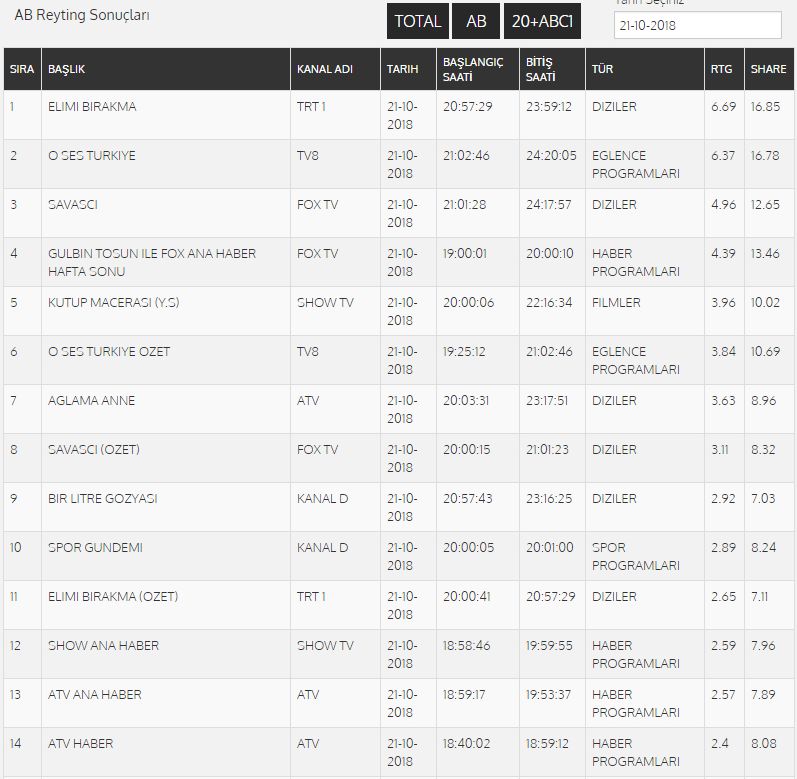
Task: Click share value 12.65
Action: 765,205
